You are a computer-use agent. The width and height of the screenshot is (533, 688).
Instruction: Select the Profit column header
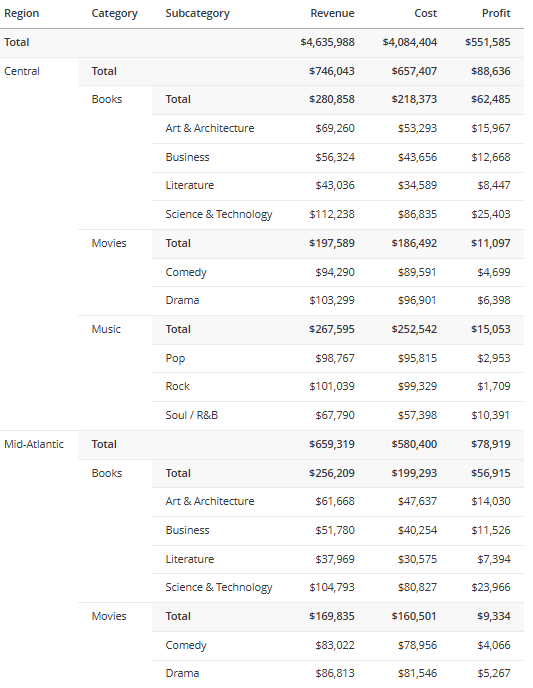[496, 13]
